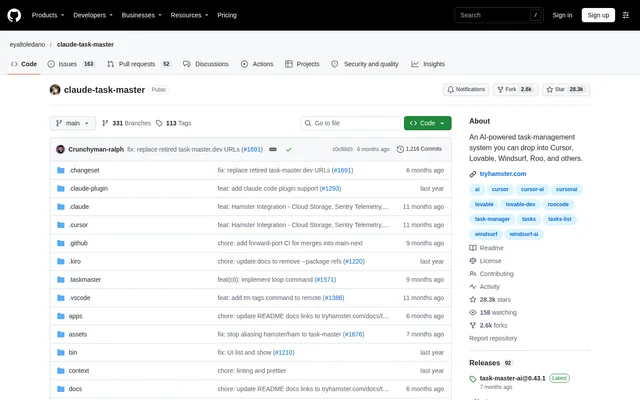Open the Contributing link in About
The image size is (640, 400).
tap(491, 274)
